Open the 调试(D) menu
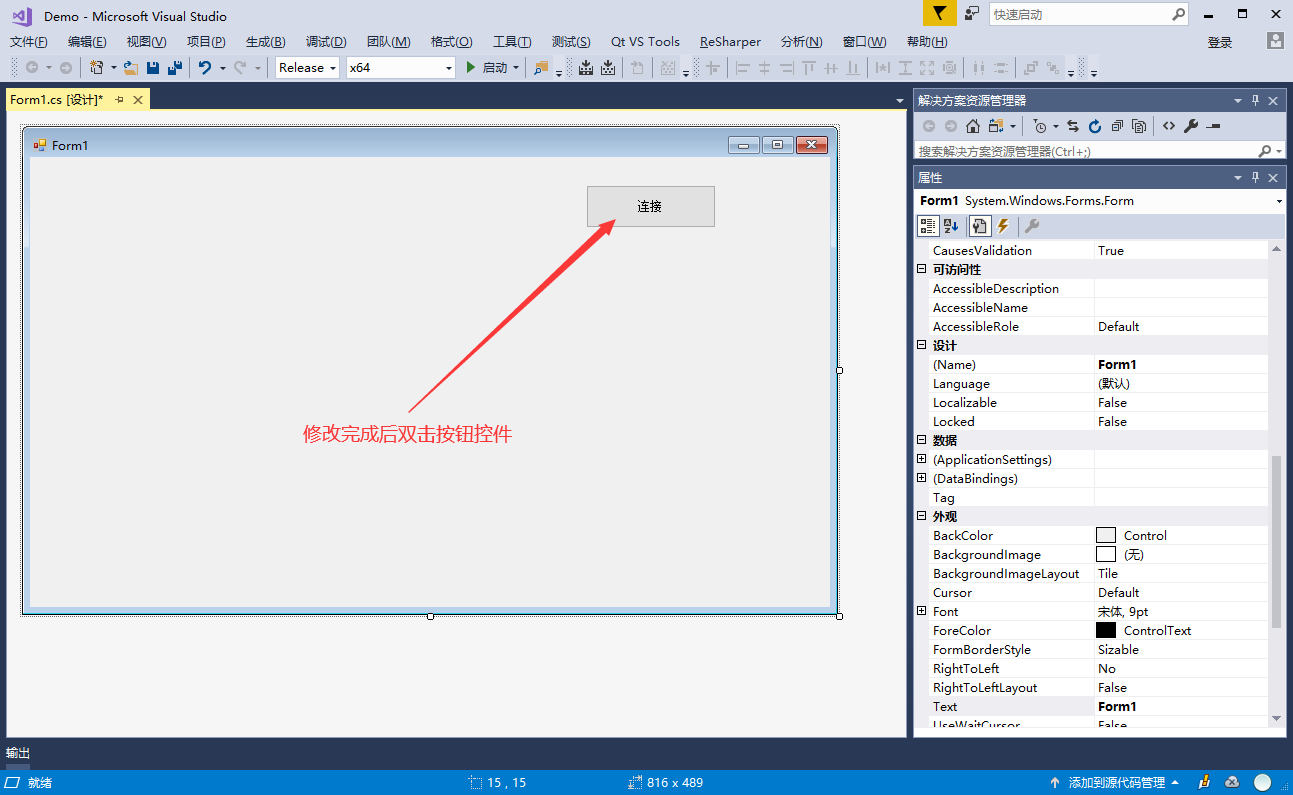Image resolution: width=1293 pixels, height=795 pixels. (326, 42)
